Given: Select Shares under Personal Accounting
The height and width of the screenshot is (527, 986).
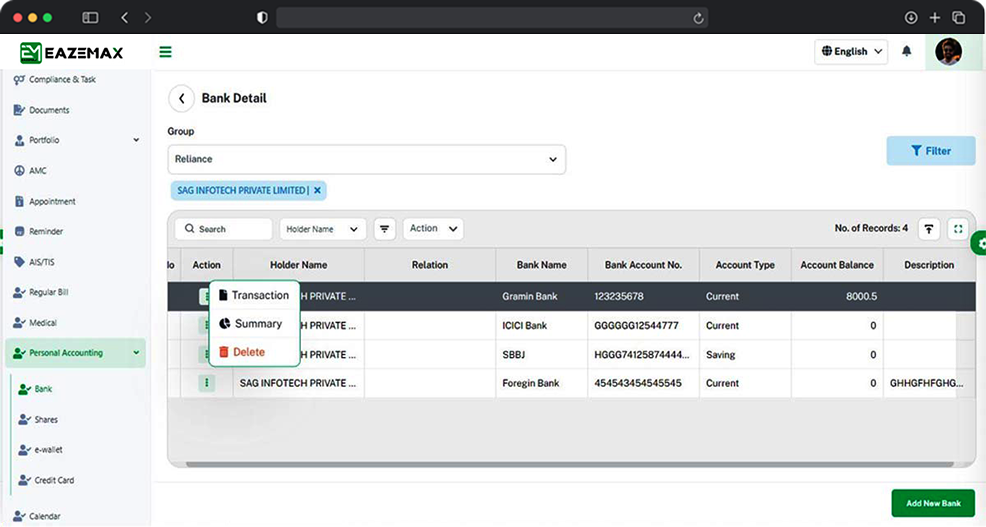Looking at the screenshot, I should [x=38, y=419].
